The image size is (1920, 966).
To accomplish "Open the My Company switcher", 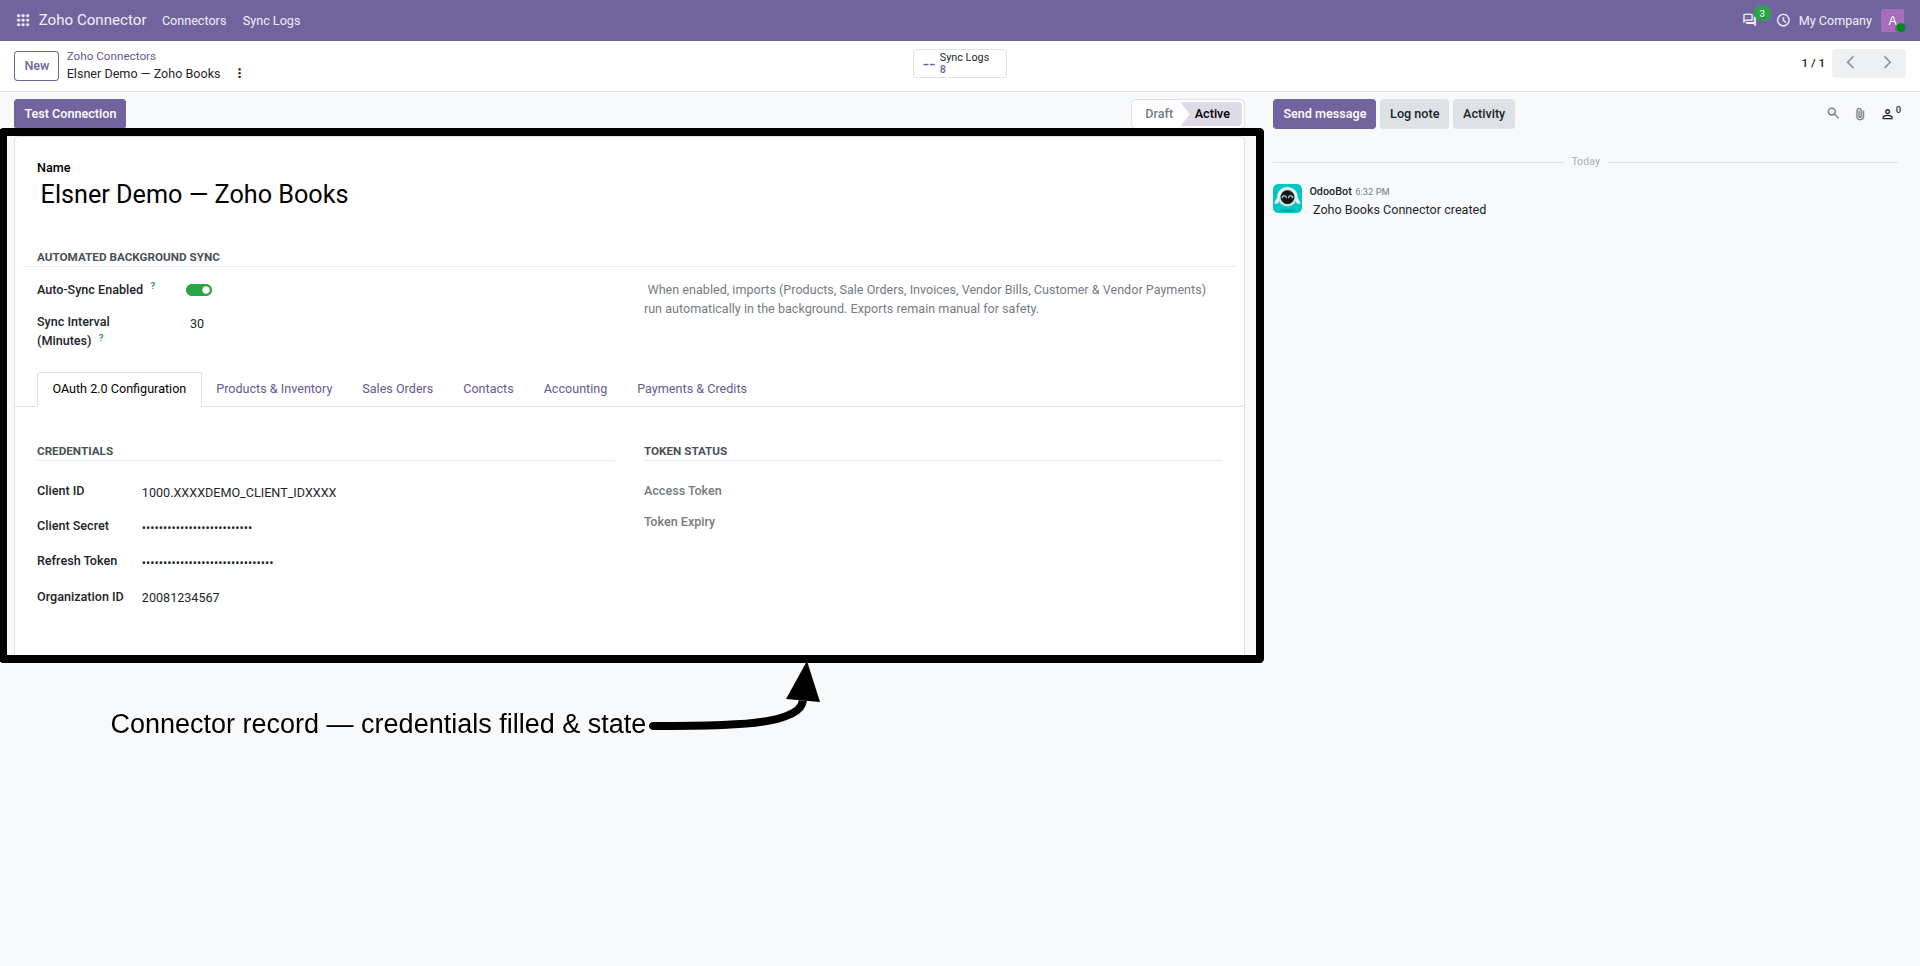I will pos(1835,20).
